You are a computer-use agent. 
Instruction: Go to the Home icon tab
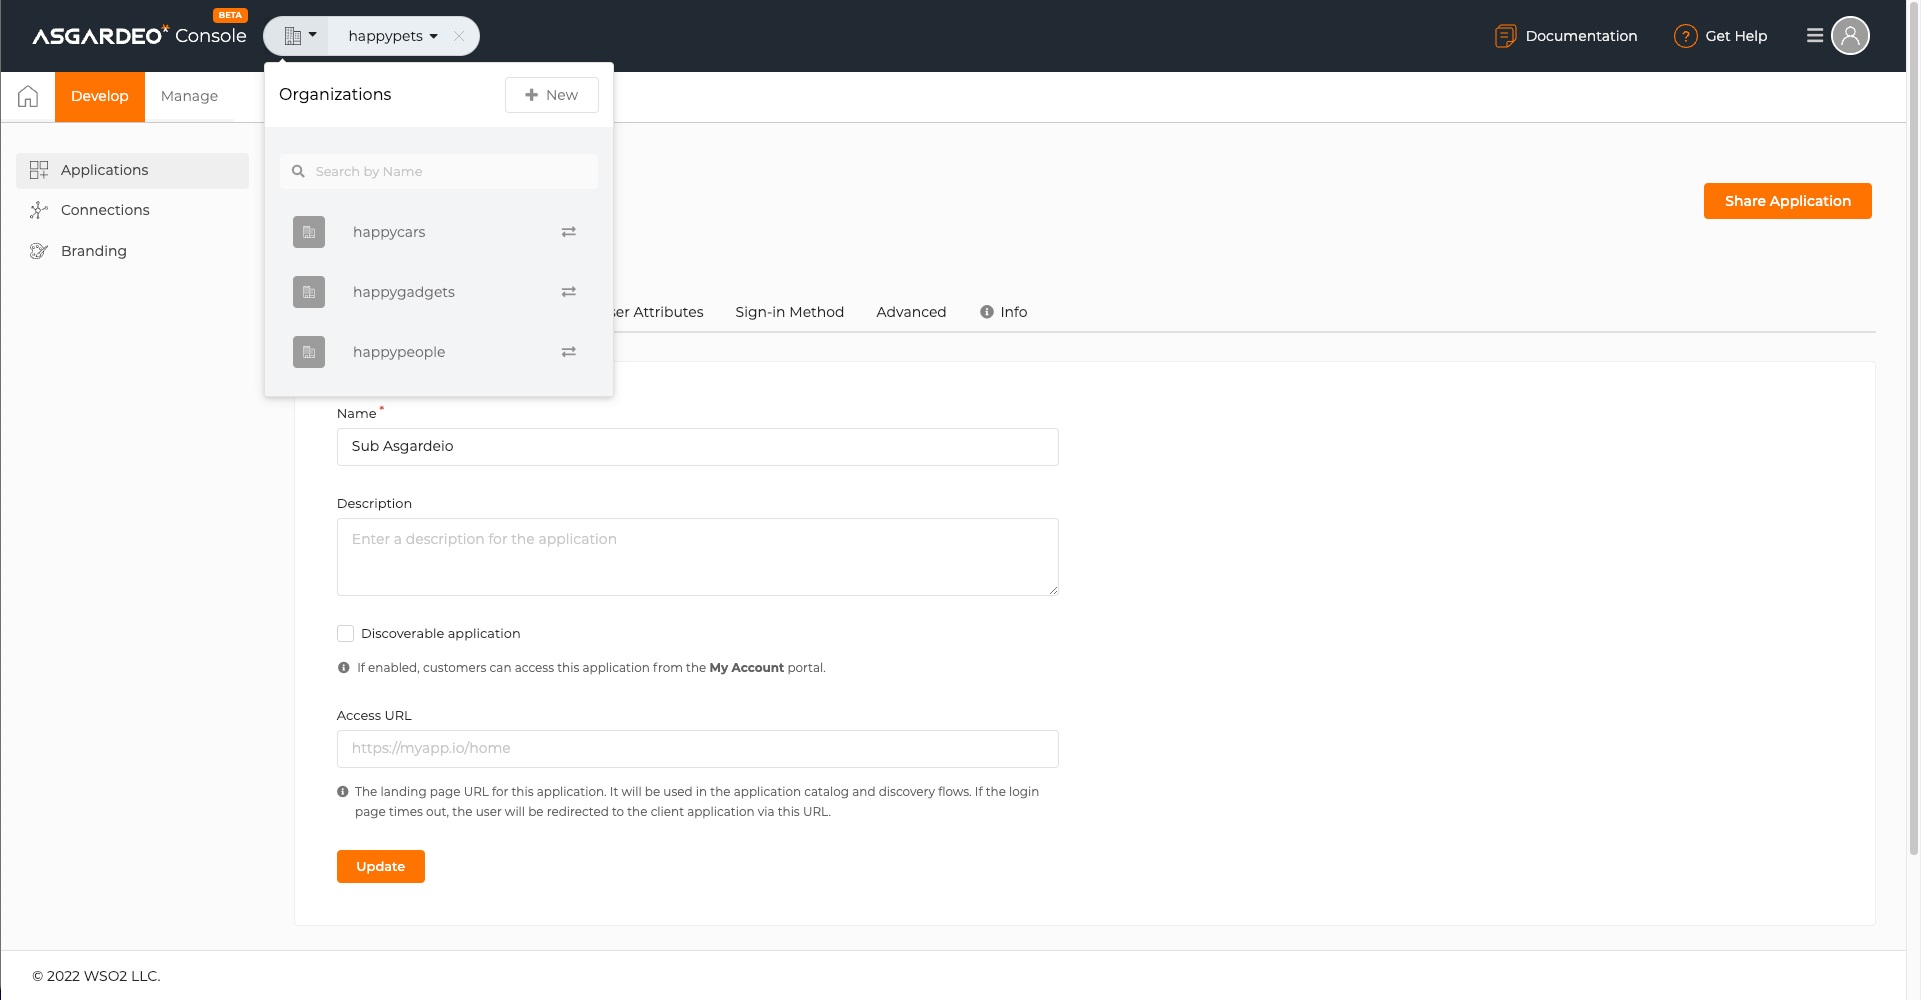tap(28, 96)
